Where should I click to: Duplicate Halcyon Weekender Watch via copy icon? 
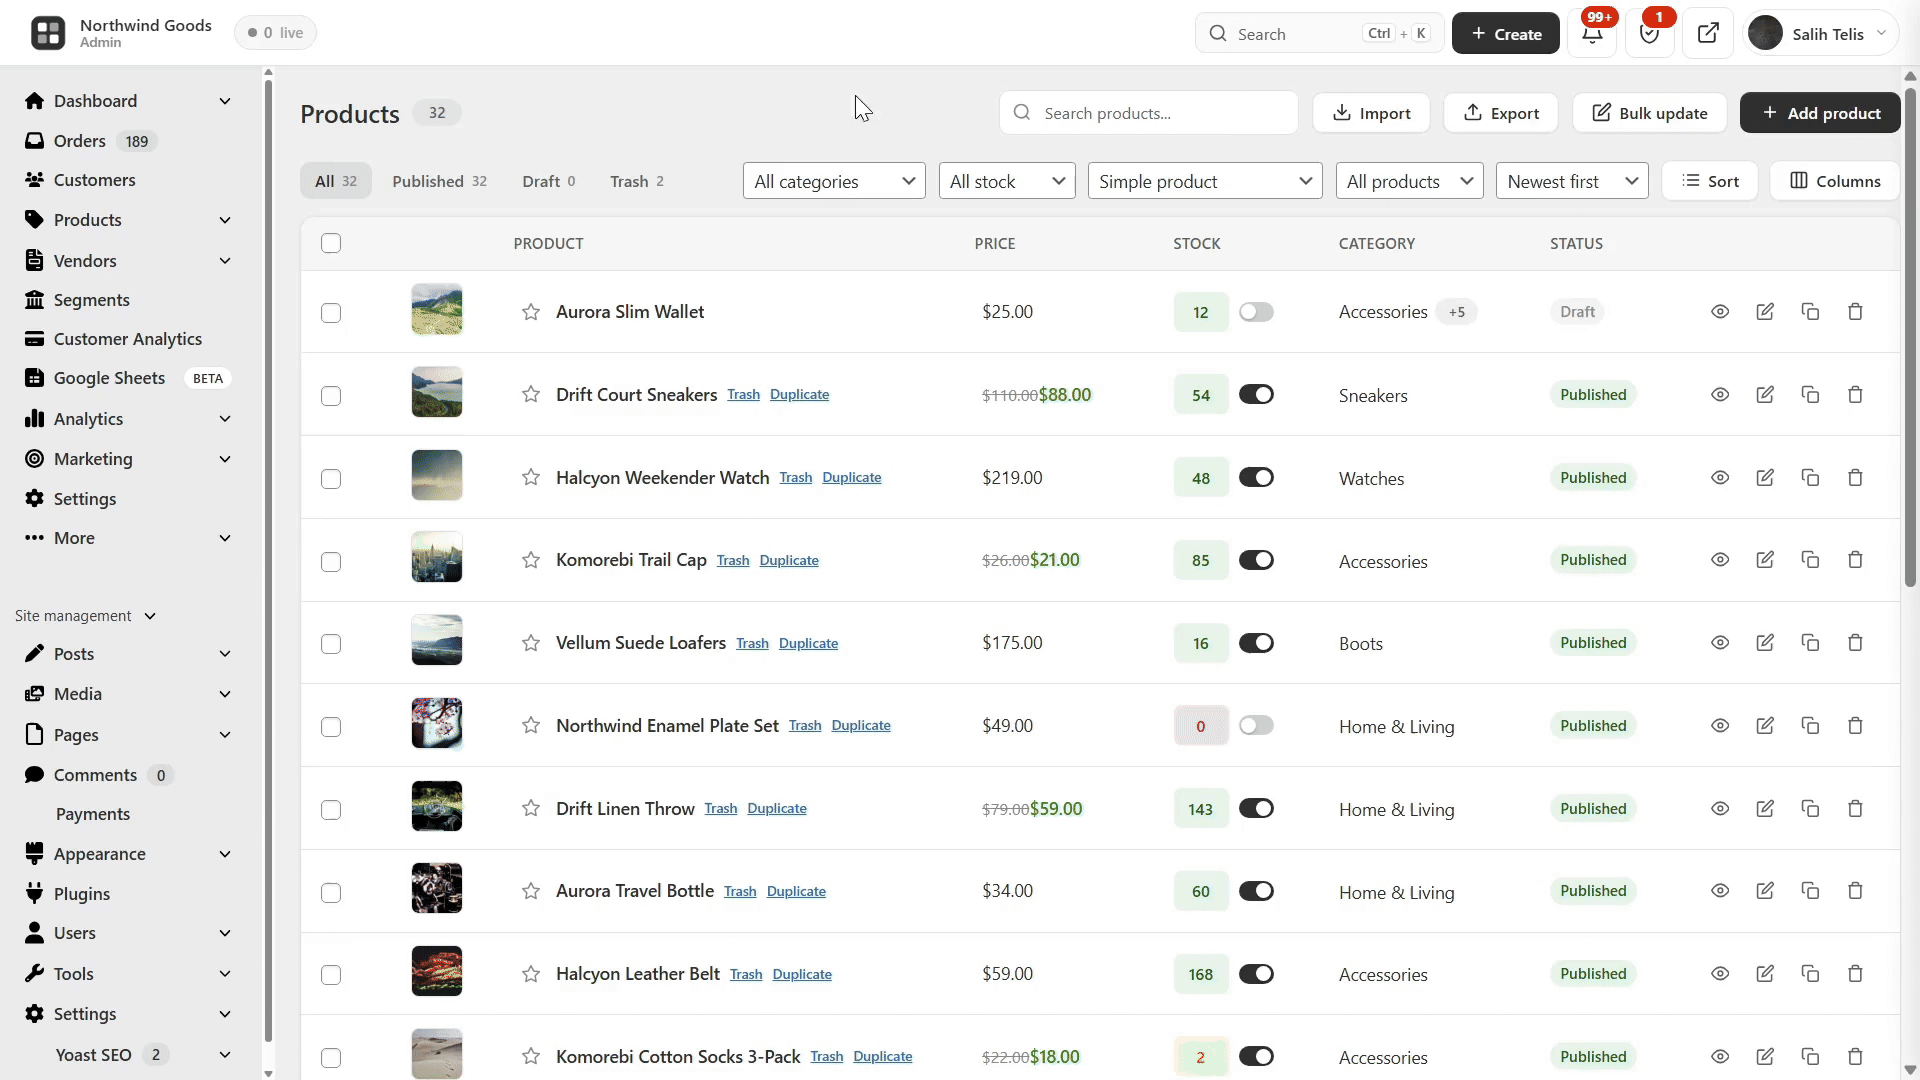(x=1810, y=478)
